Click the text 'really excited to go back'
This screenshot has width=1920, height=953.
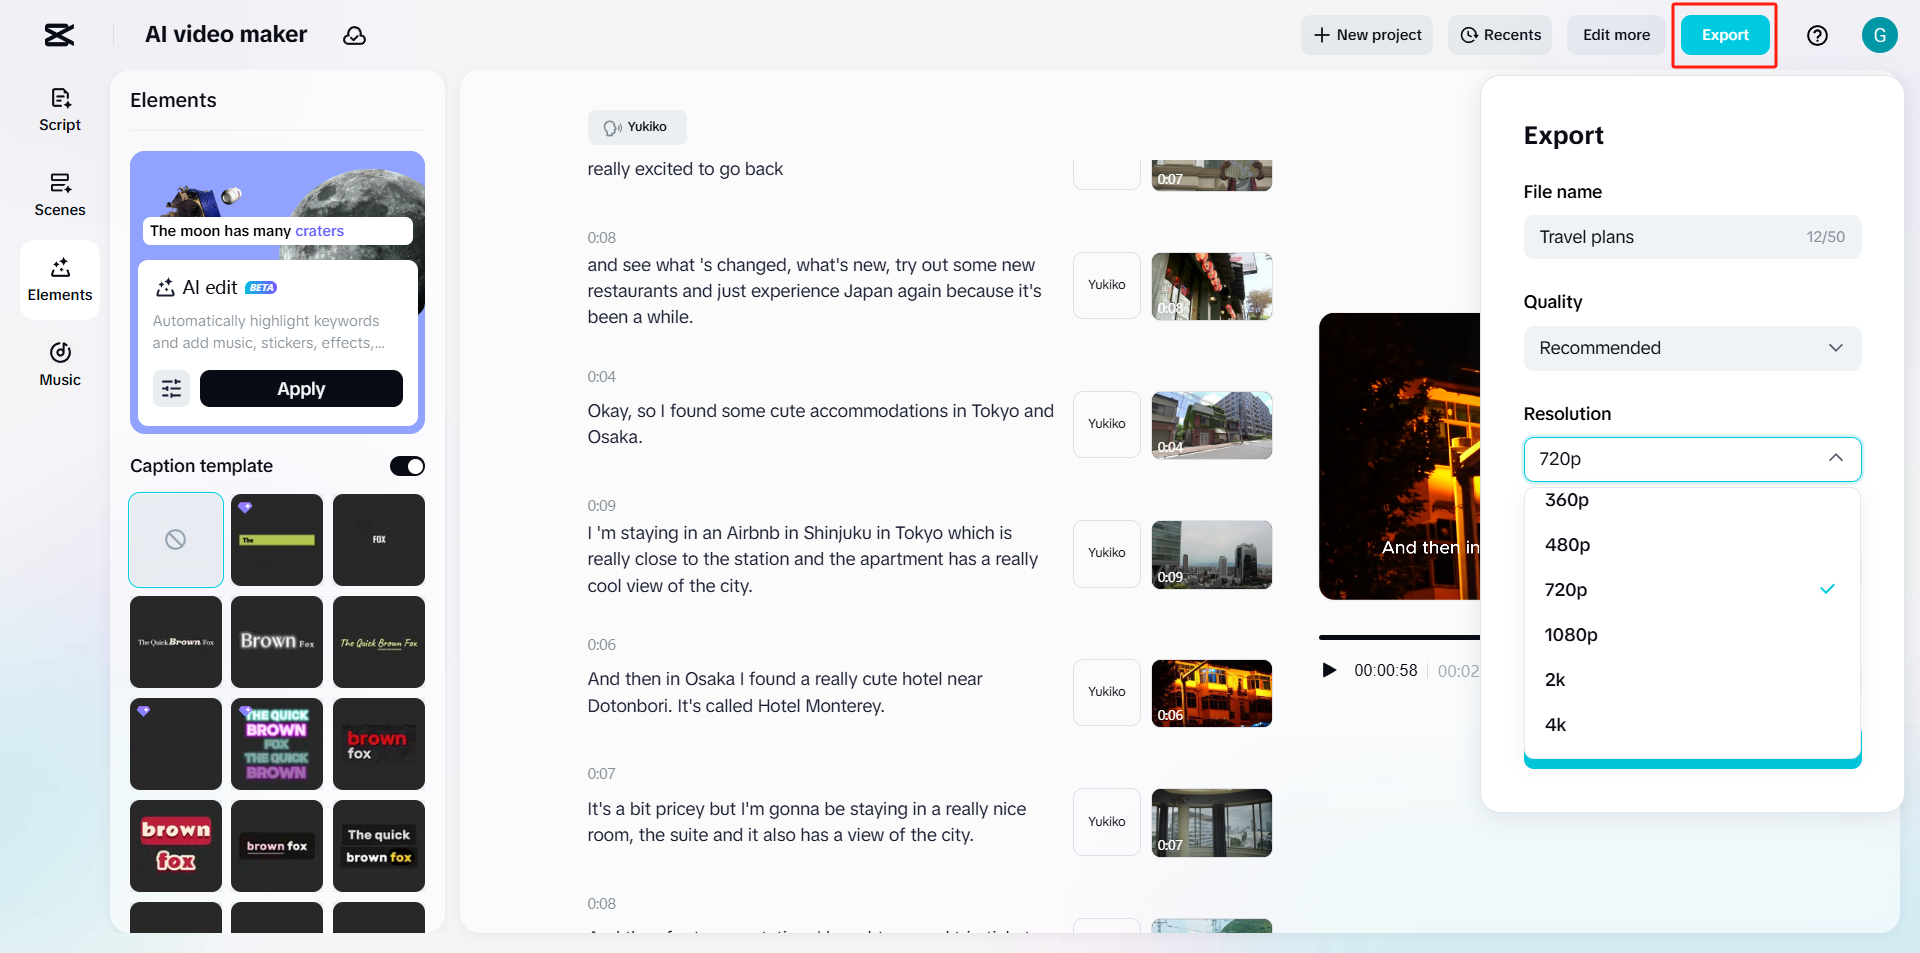point(685,169)
